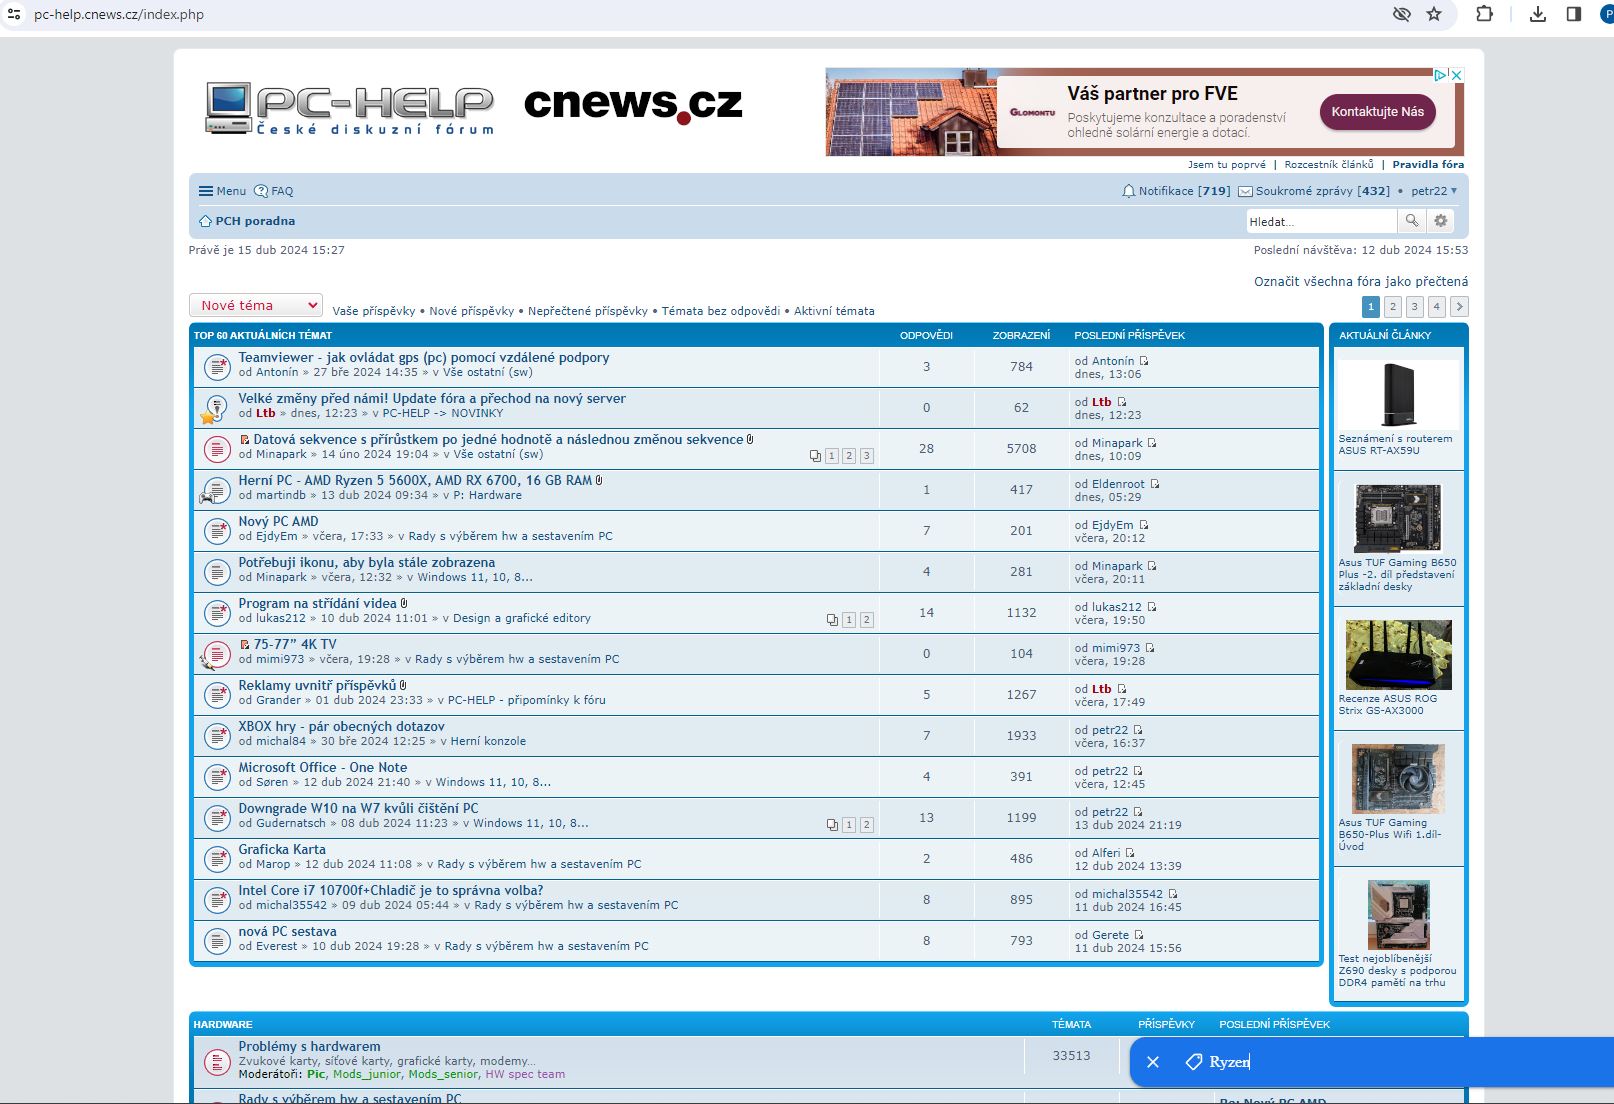Jump to latest post by Antonín
This screenshot has width=1614, height=1104.
coord(1144,361)
